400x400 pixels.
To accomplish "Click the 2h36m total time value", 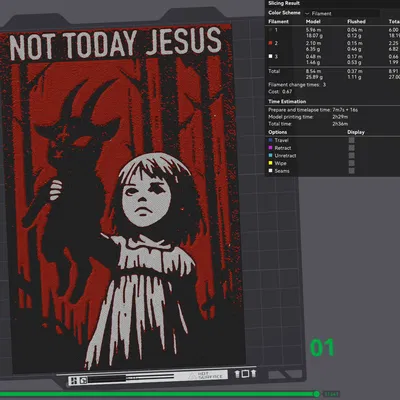I will [x=340, y=124].
